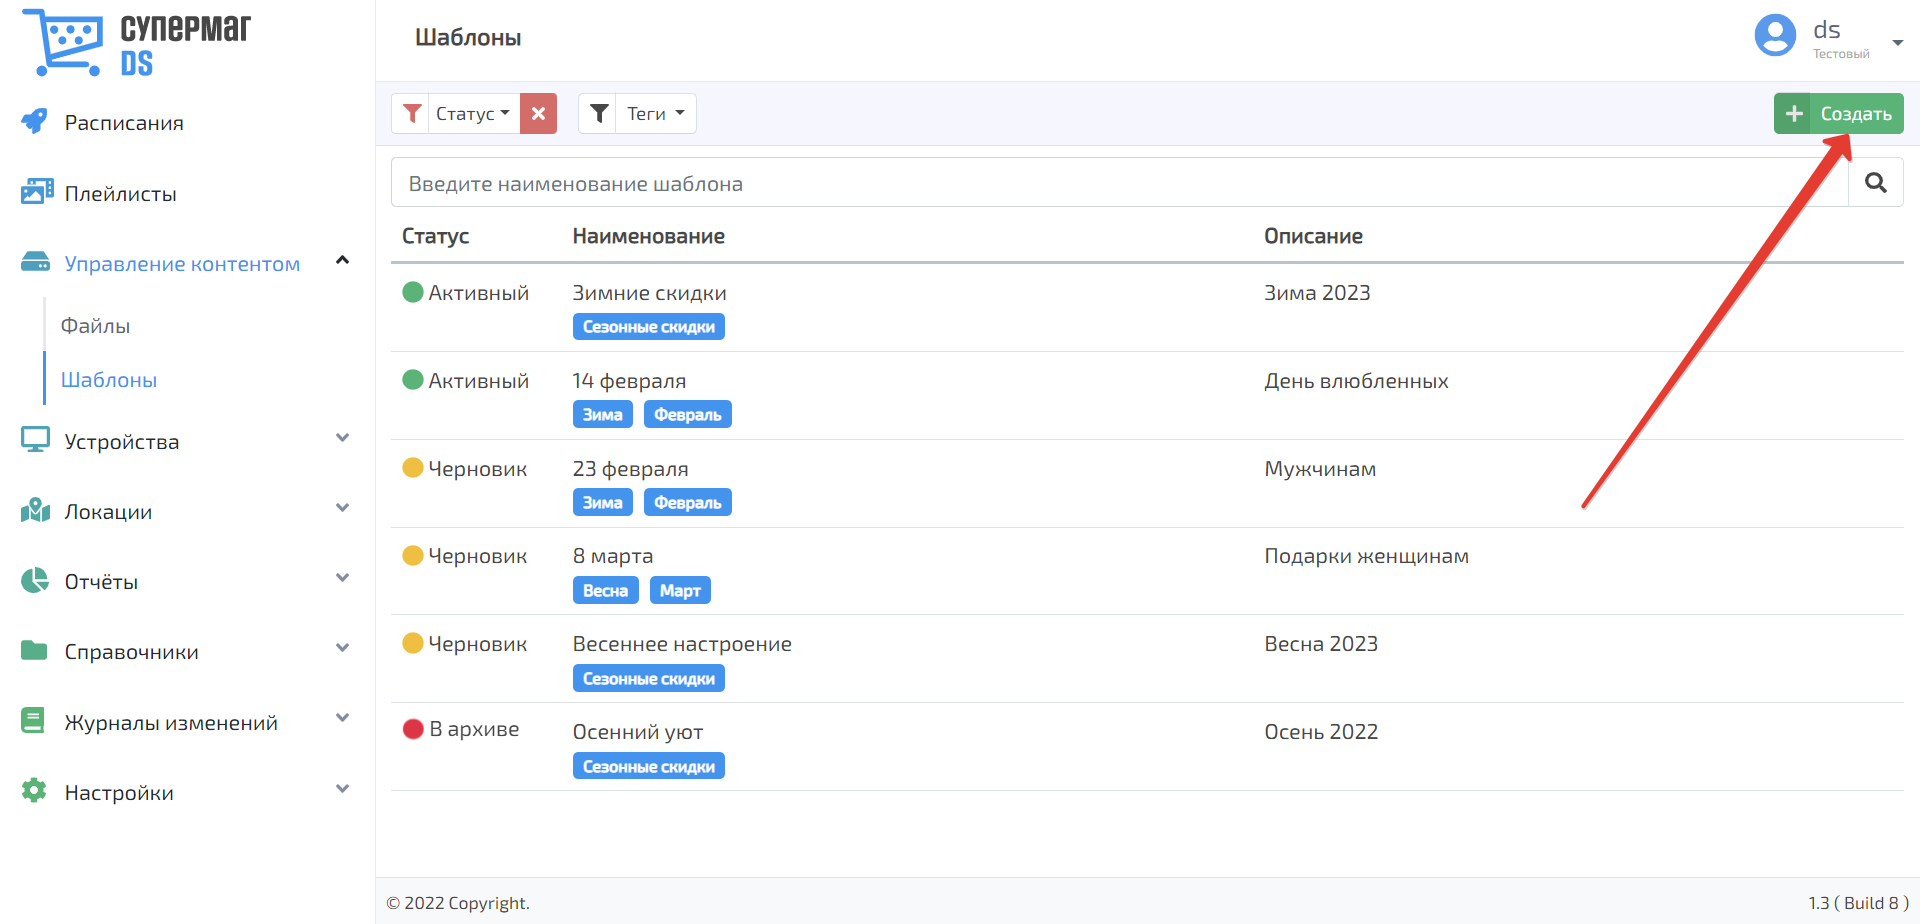Click the playlists media icon

[37, 192]
